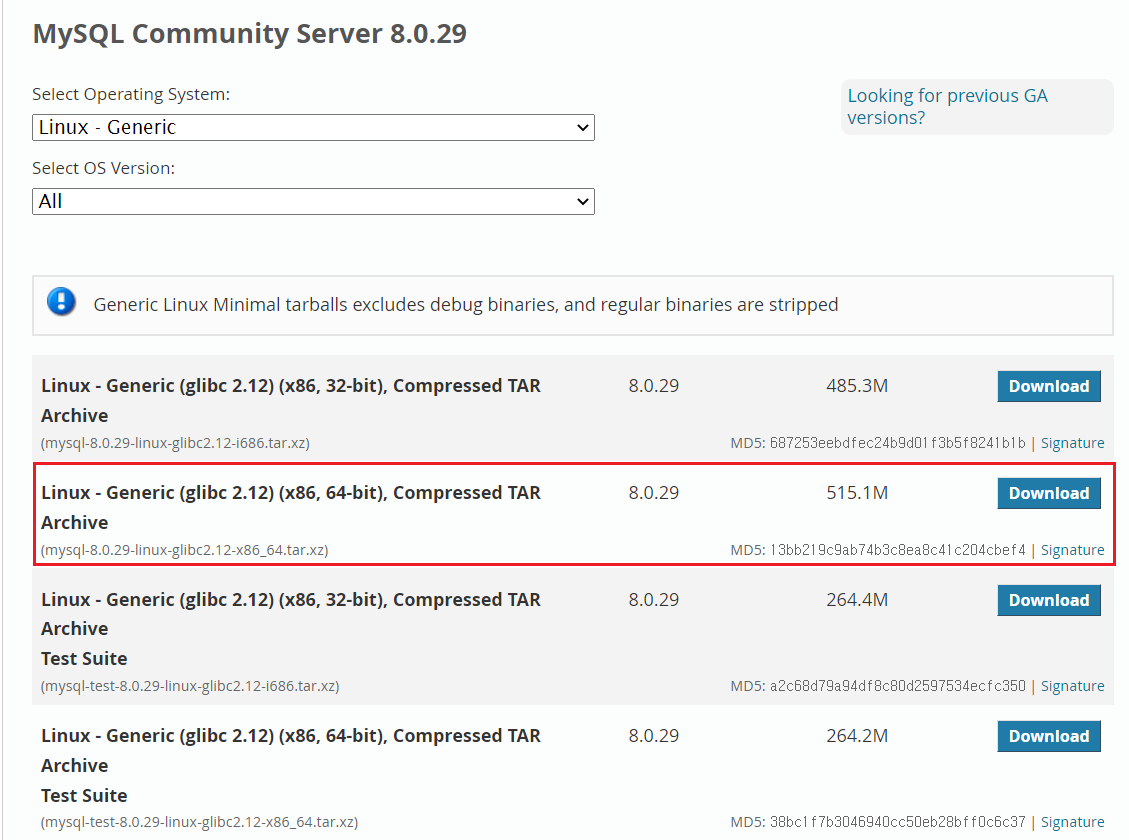Download the 264.2M 64-bit Test Suite
This screenshot has width=1129, height=840.
point(1048,736)
